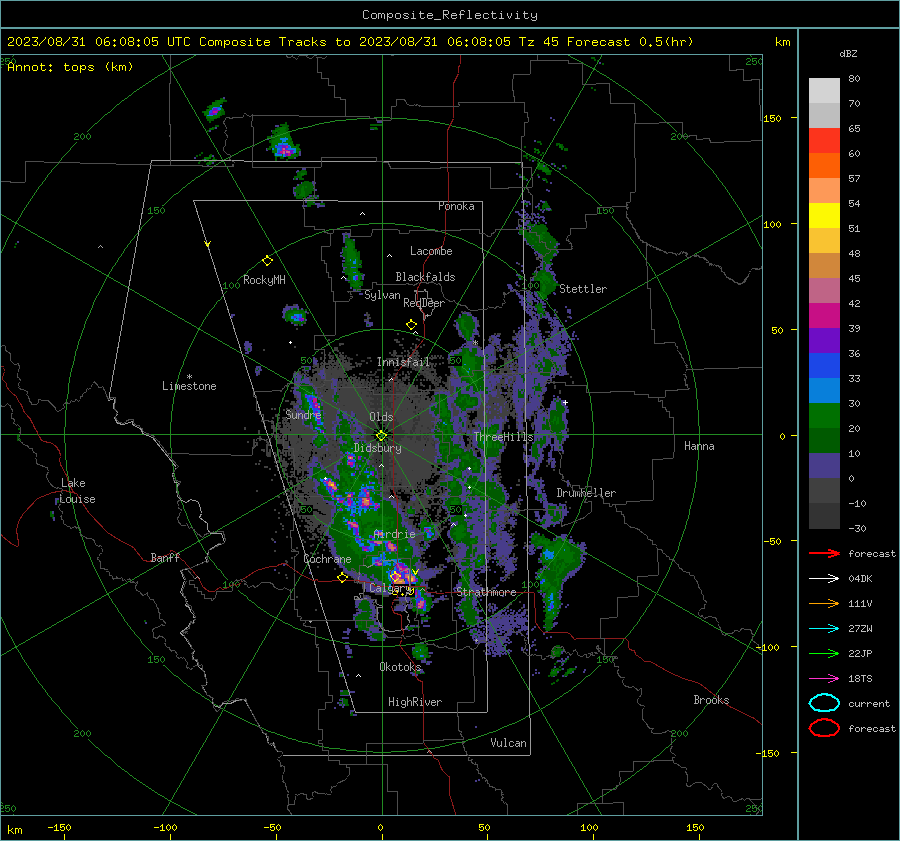Select the Calgary label
Image resolution: width=900 pixels, height=841 pixels.
coord(390,588)
